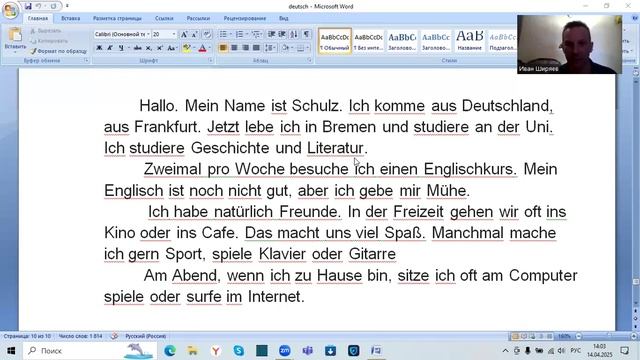The height and width of the screenshot is (360, 640).
Task: Open Windows Start menu
Action: coord(11,351)
